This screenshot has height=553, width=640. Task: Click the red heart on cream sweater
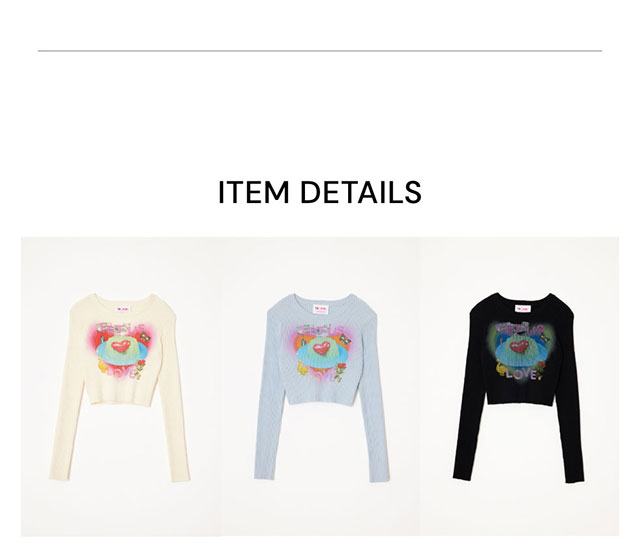pyautogui.click(x=121, y=346)
